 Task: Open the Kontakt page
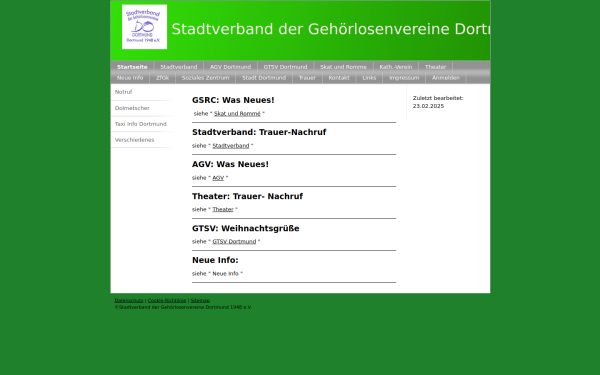[339, 78]
